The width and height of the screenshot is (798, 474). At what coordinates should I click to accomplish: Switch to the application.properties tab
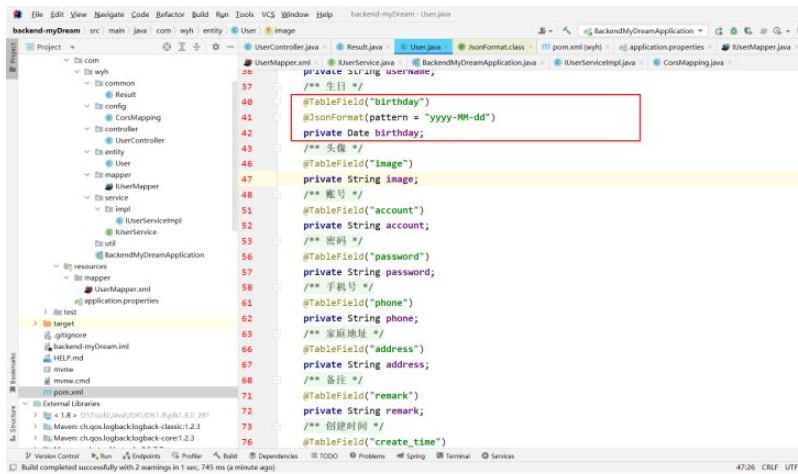coord(666,47)
